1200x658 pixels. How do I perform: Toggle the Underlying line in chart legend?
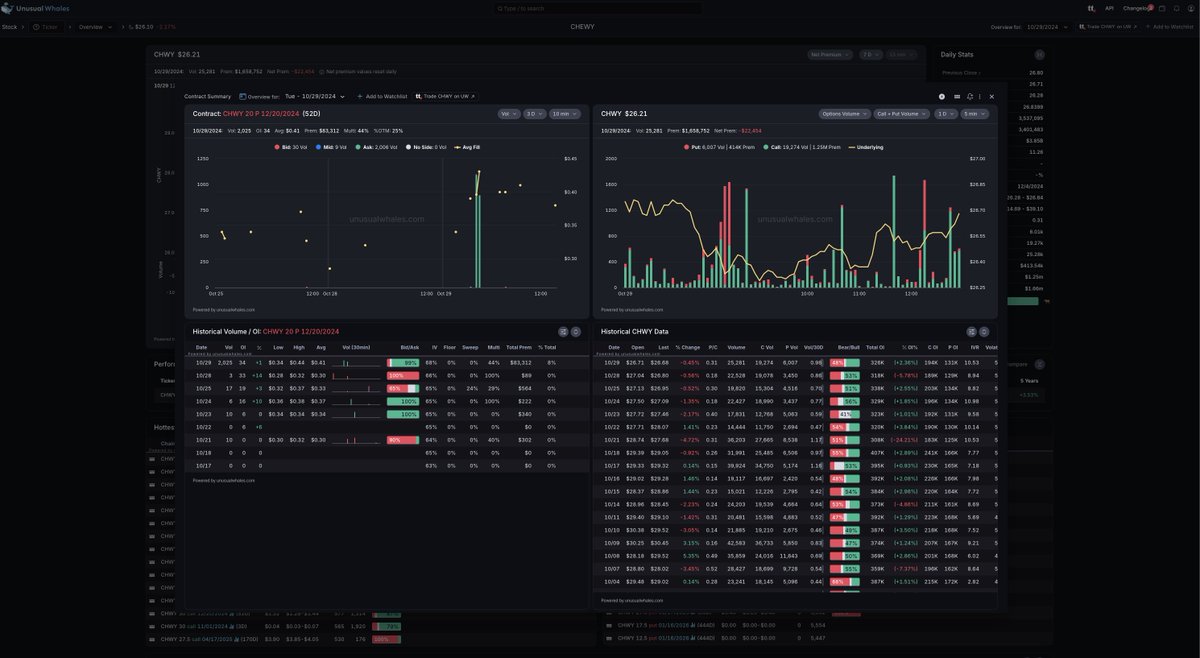pyautogui.click(x=865, y=147)
